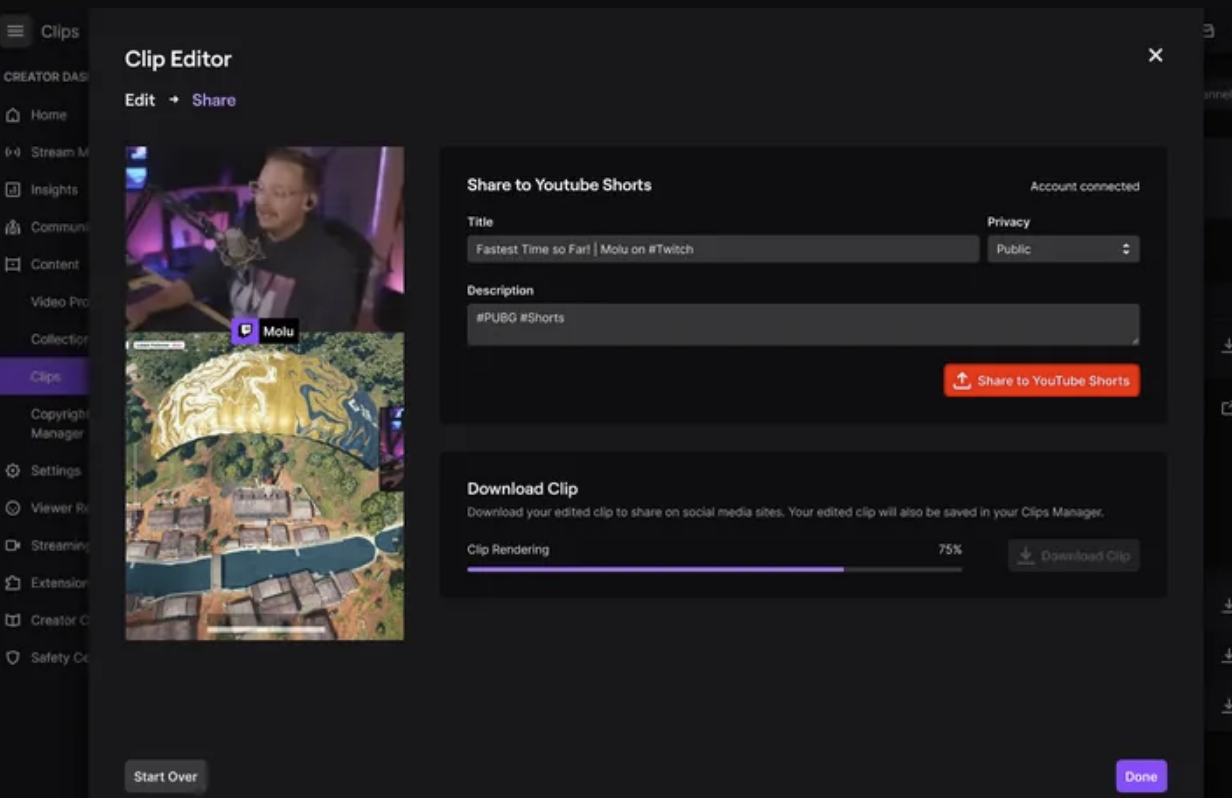Click Share to YouTube Shorts button
The image size is (1232, 798).
pyautogui.click(x=1041, y=380)
